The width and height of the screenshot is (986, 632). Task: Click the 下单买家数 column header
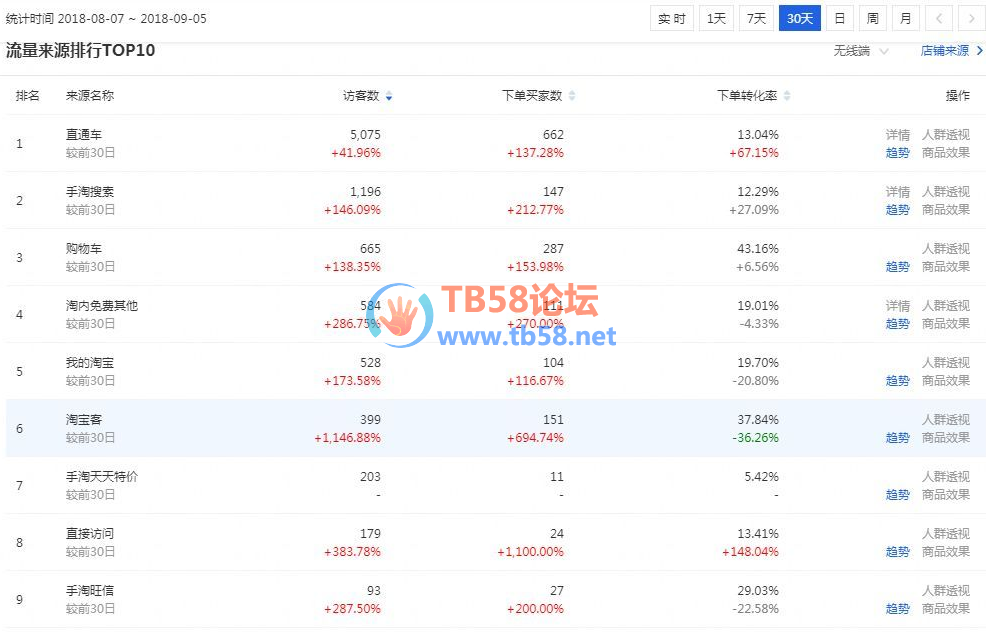click(x=532, y=96)
